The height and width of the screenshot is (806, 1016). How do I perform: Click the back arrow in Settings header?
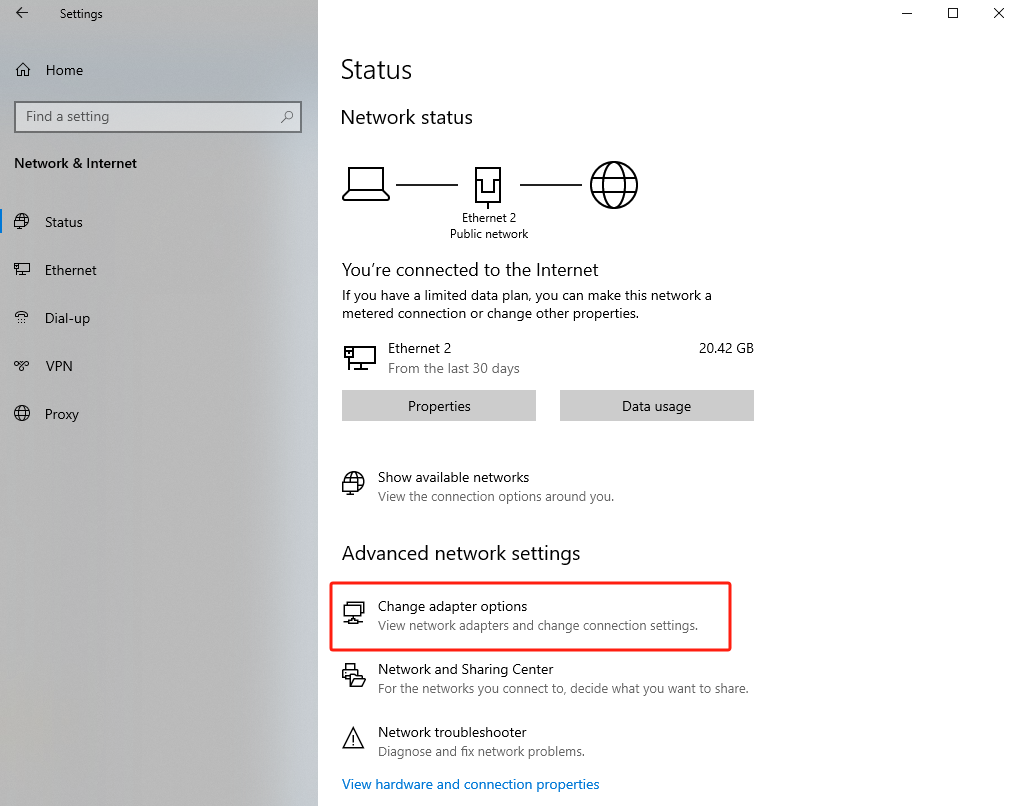pos(22,14)
